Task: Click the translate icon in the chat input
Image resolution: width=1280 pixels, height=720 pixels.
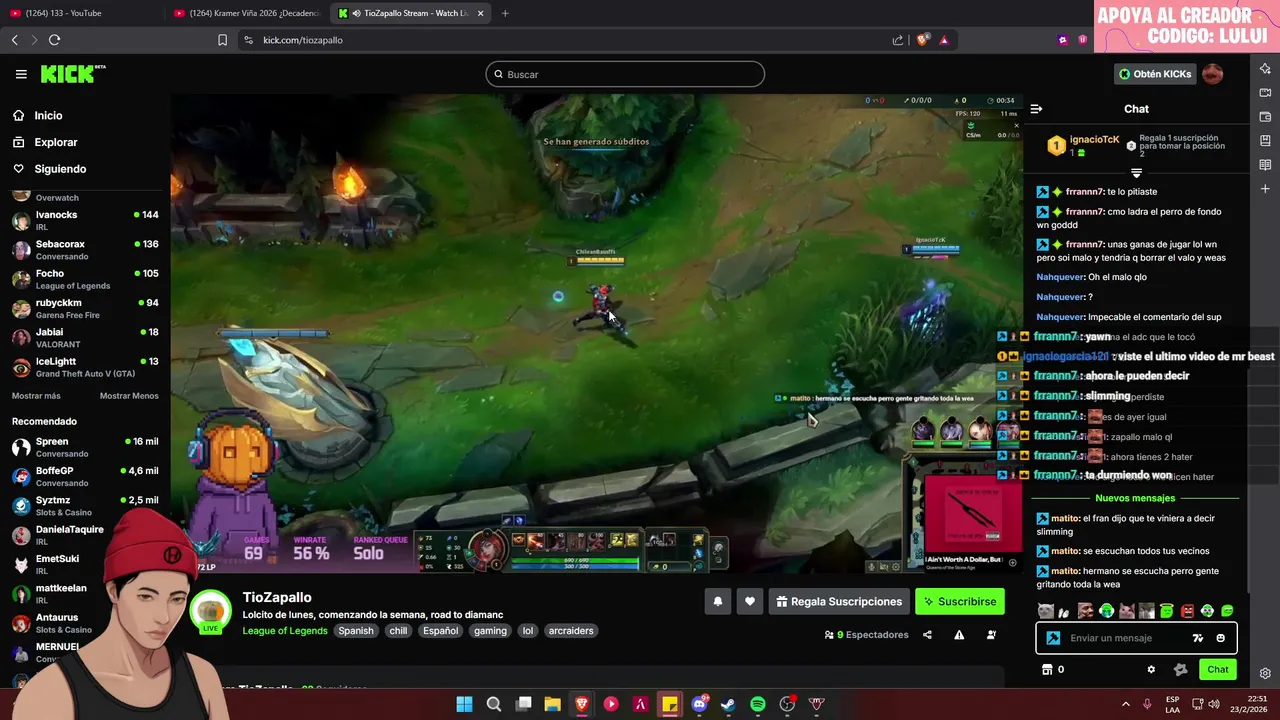Action: pyautogui.click(x=1198, y=638)
